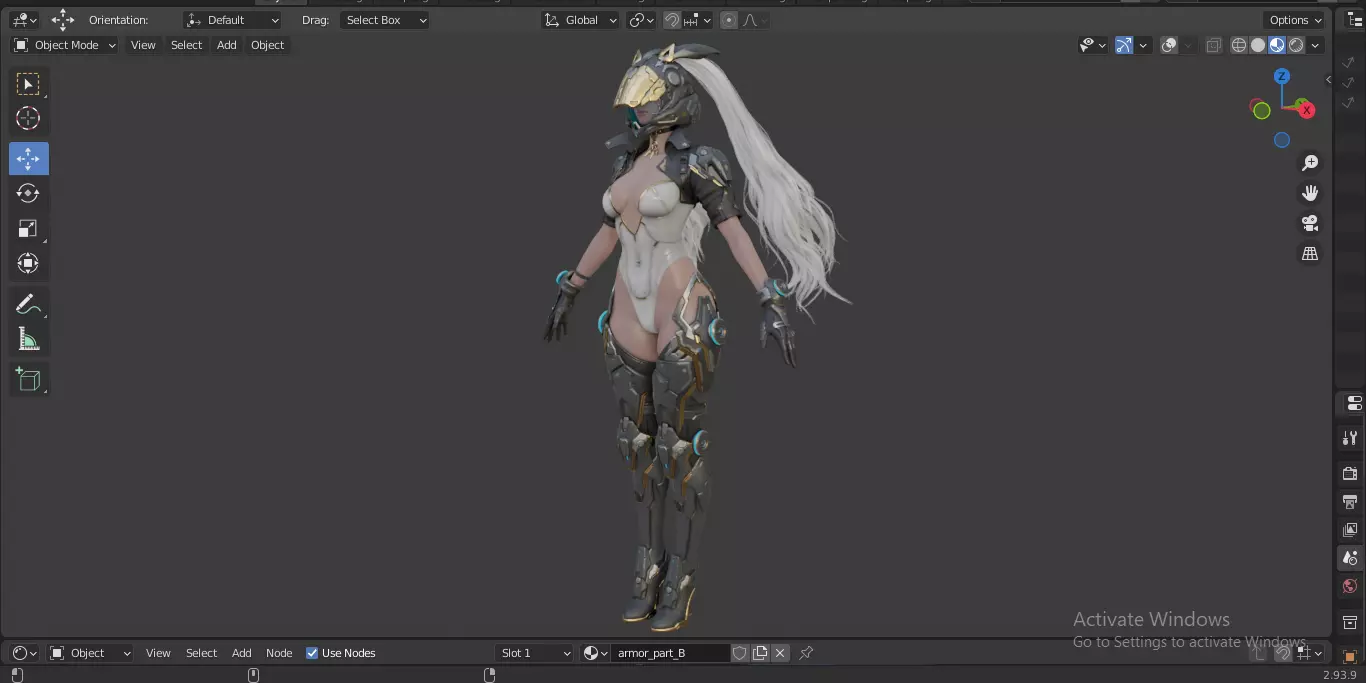Open the Scene properties tab

point(1350,558)
